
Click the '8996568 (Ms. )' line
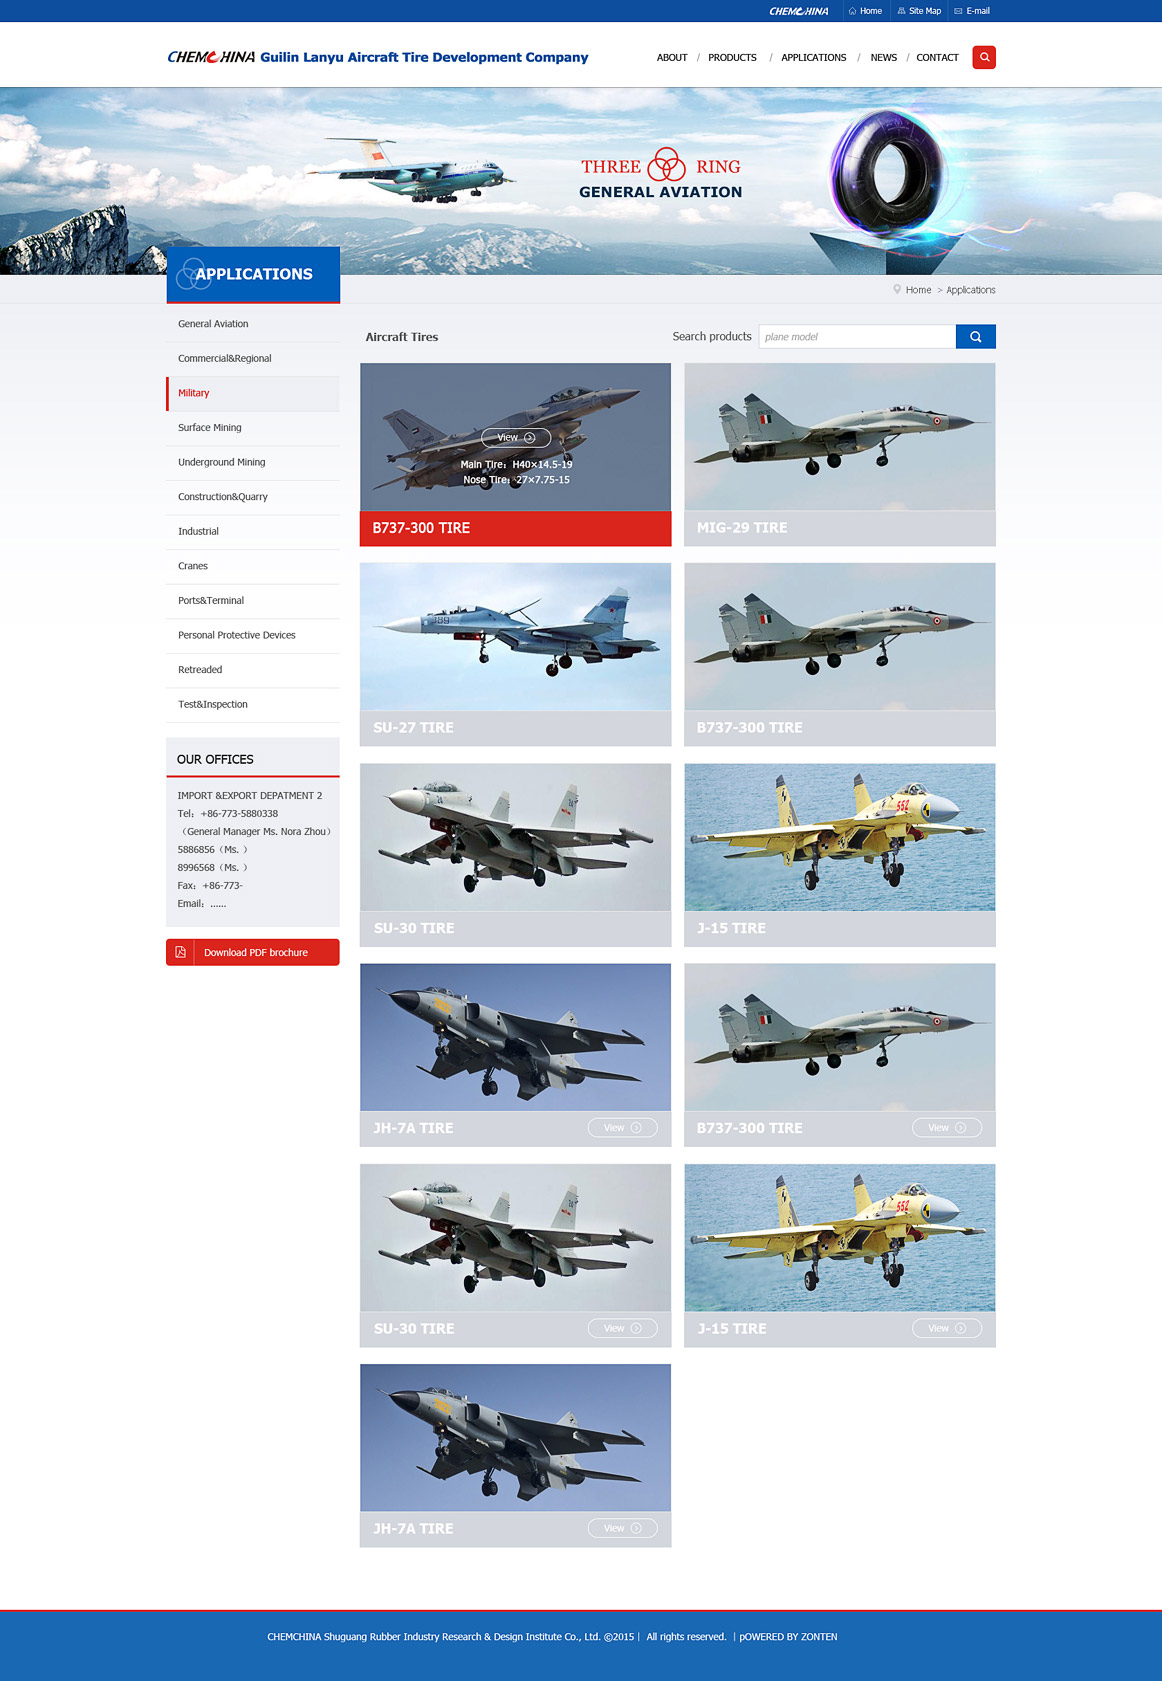(x=213, y=868)
